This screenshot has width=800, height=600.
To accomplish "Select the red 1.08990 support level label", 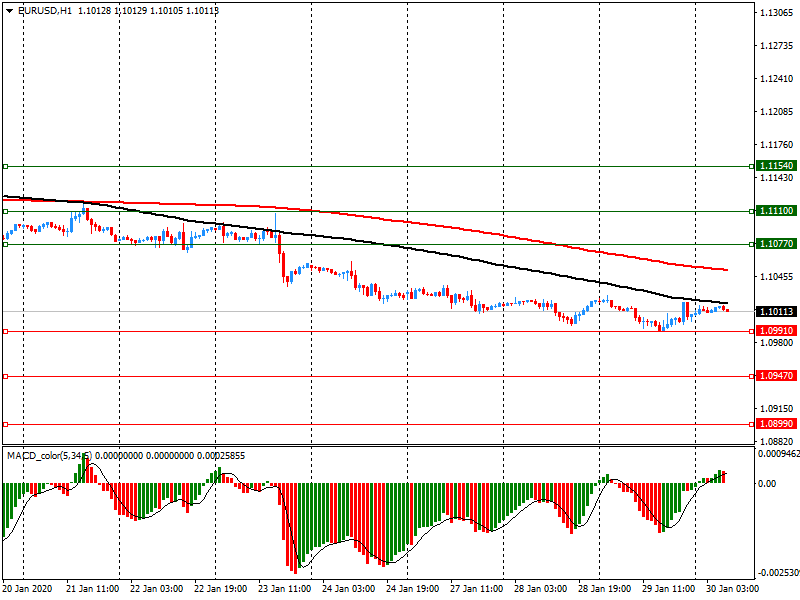I will [776, 424].
